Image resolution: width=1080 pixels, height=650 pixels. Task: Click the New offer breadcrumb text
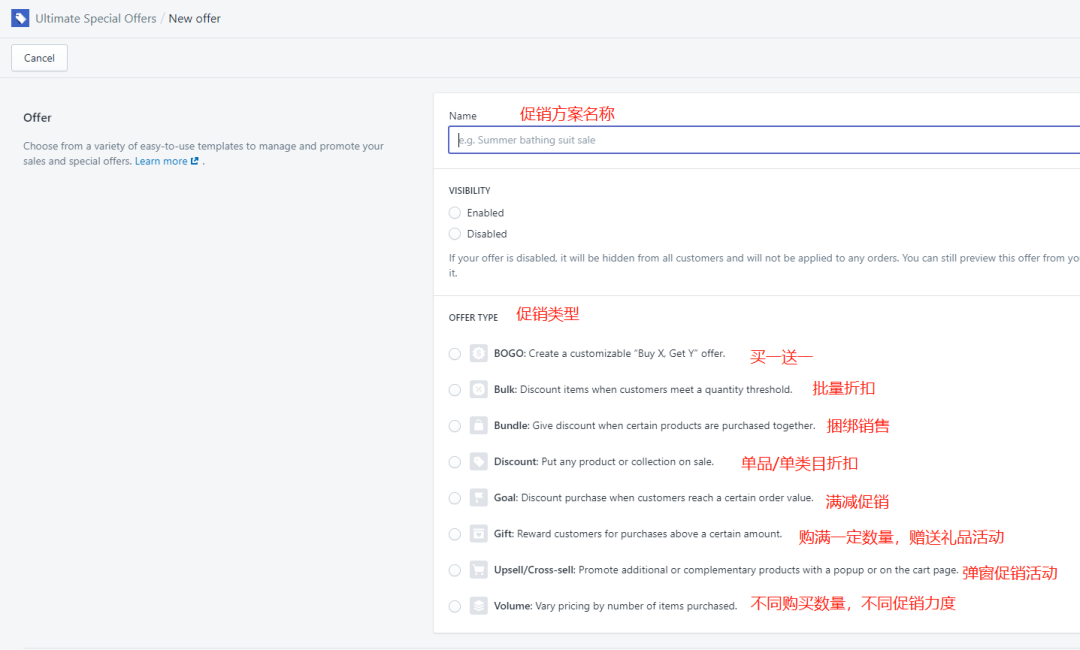tap(195, 19)
